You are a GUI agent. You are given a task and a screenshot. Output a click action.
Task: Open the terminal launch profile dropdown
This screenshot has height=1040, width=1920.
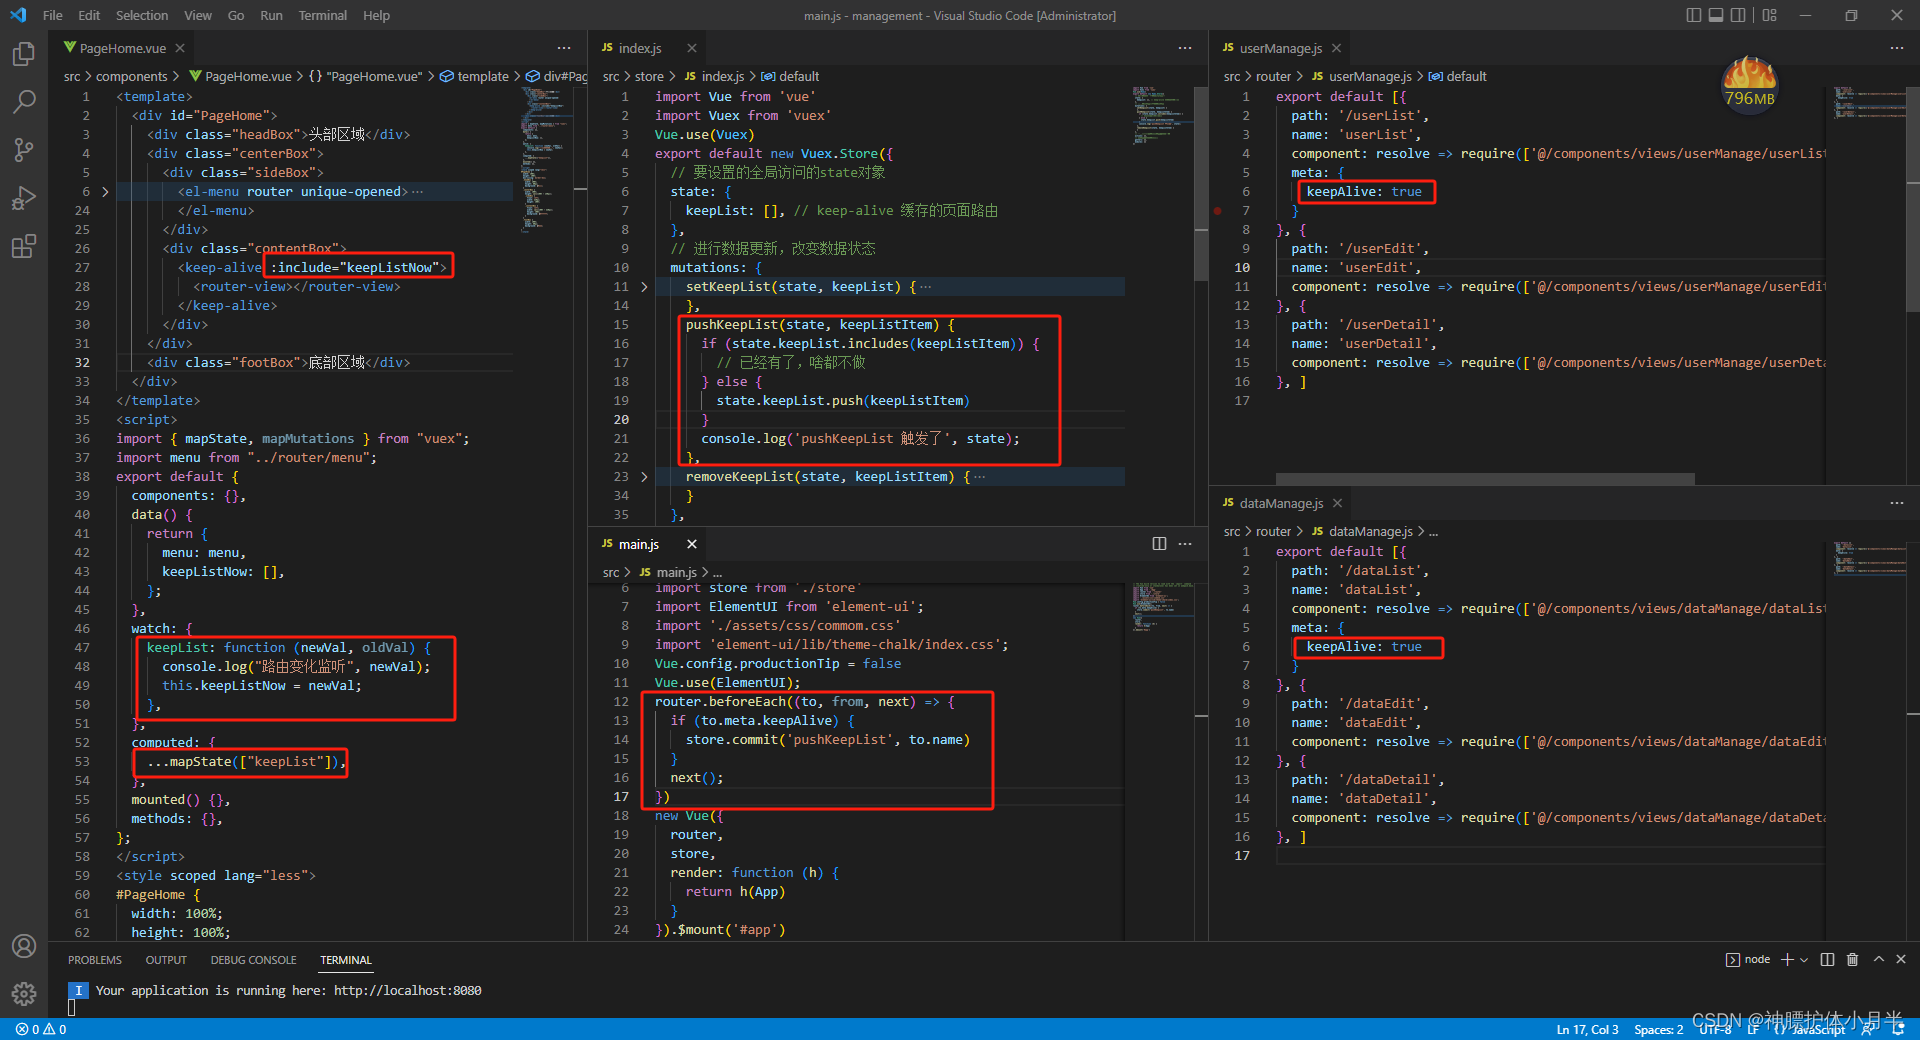1804,959
